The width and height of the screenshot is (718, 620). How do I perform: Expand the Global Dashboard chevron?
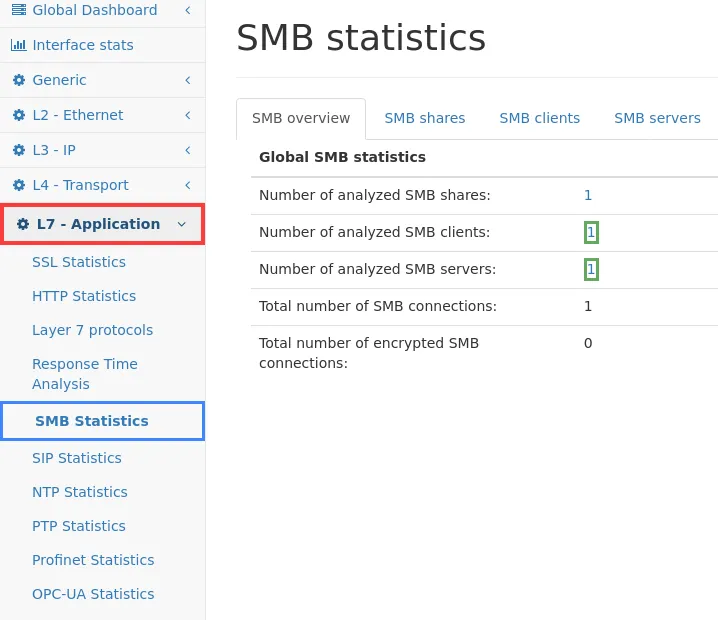(187, 10)
